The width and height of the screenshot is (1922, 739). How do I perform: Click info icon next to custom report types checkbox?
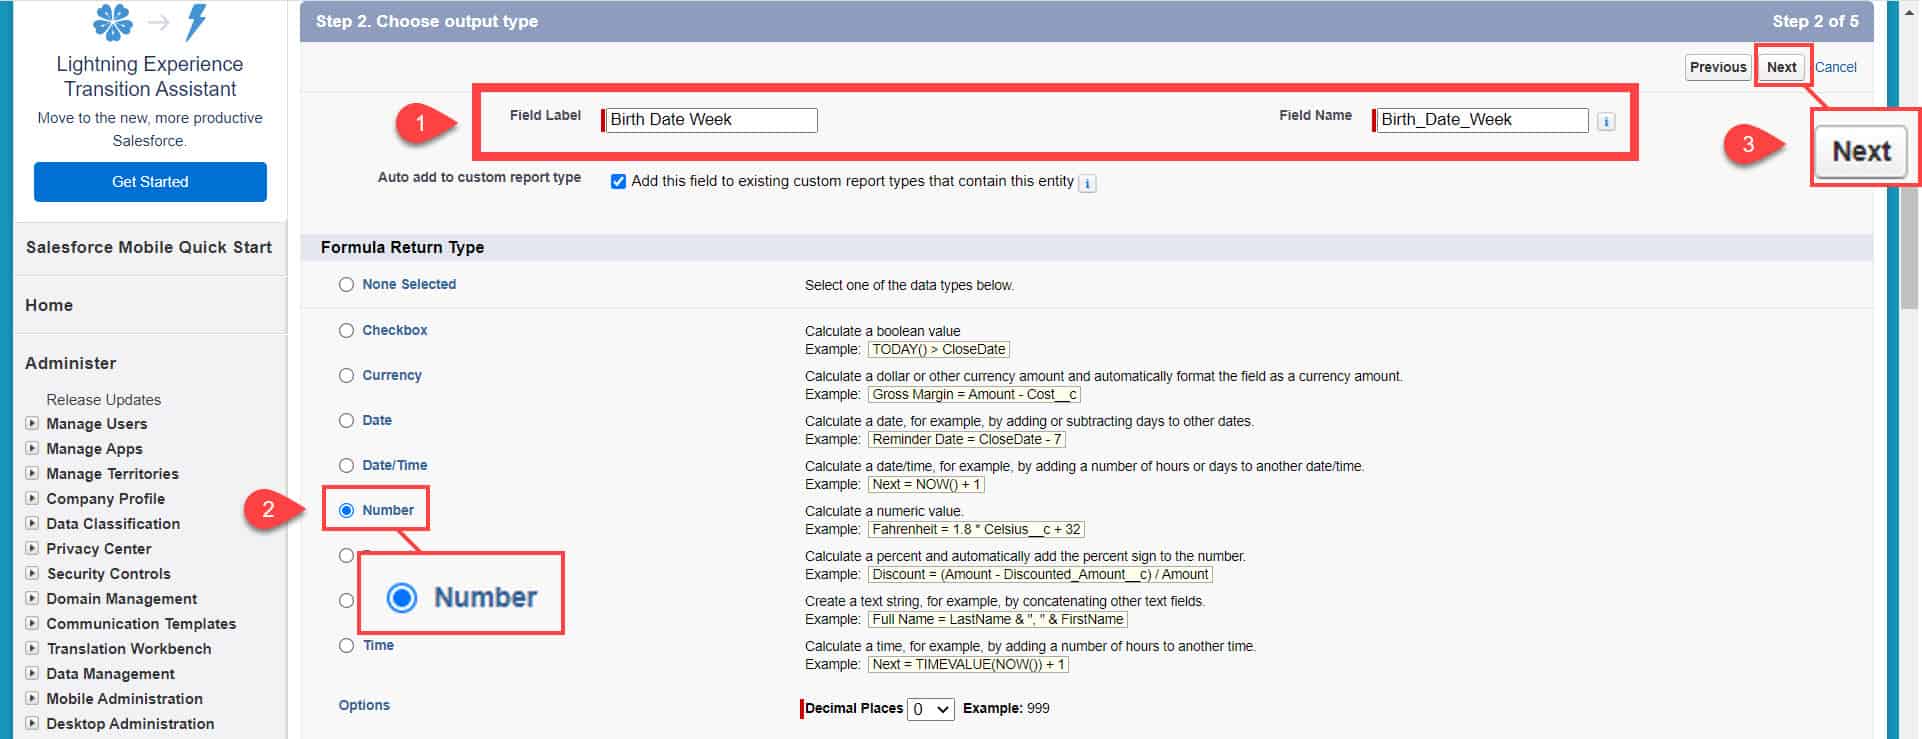[1088, 183]
